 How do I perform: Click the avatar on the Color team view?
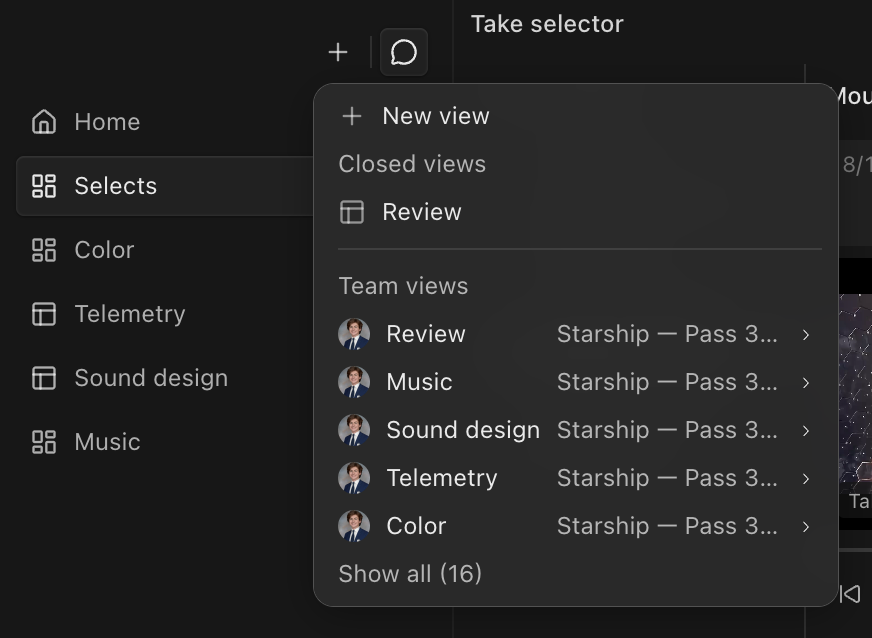(354, 526)
